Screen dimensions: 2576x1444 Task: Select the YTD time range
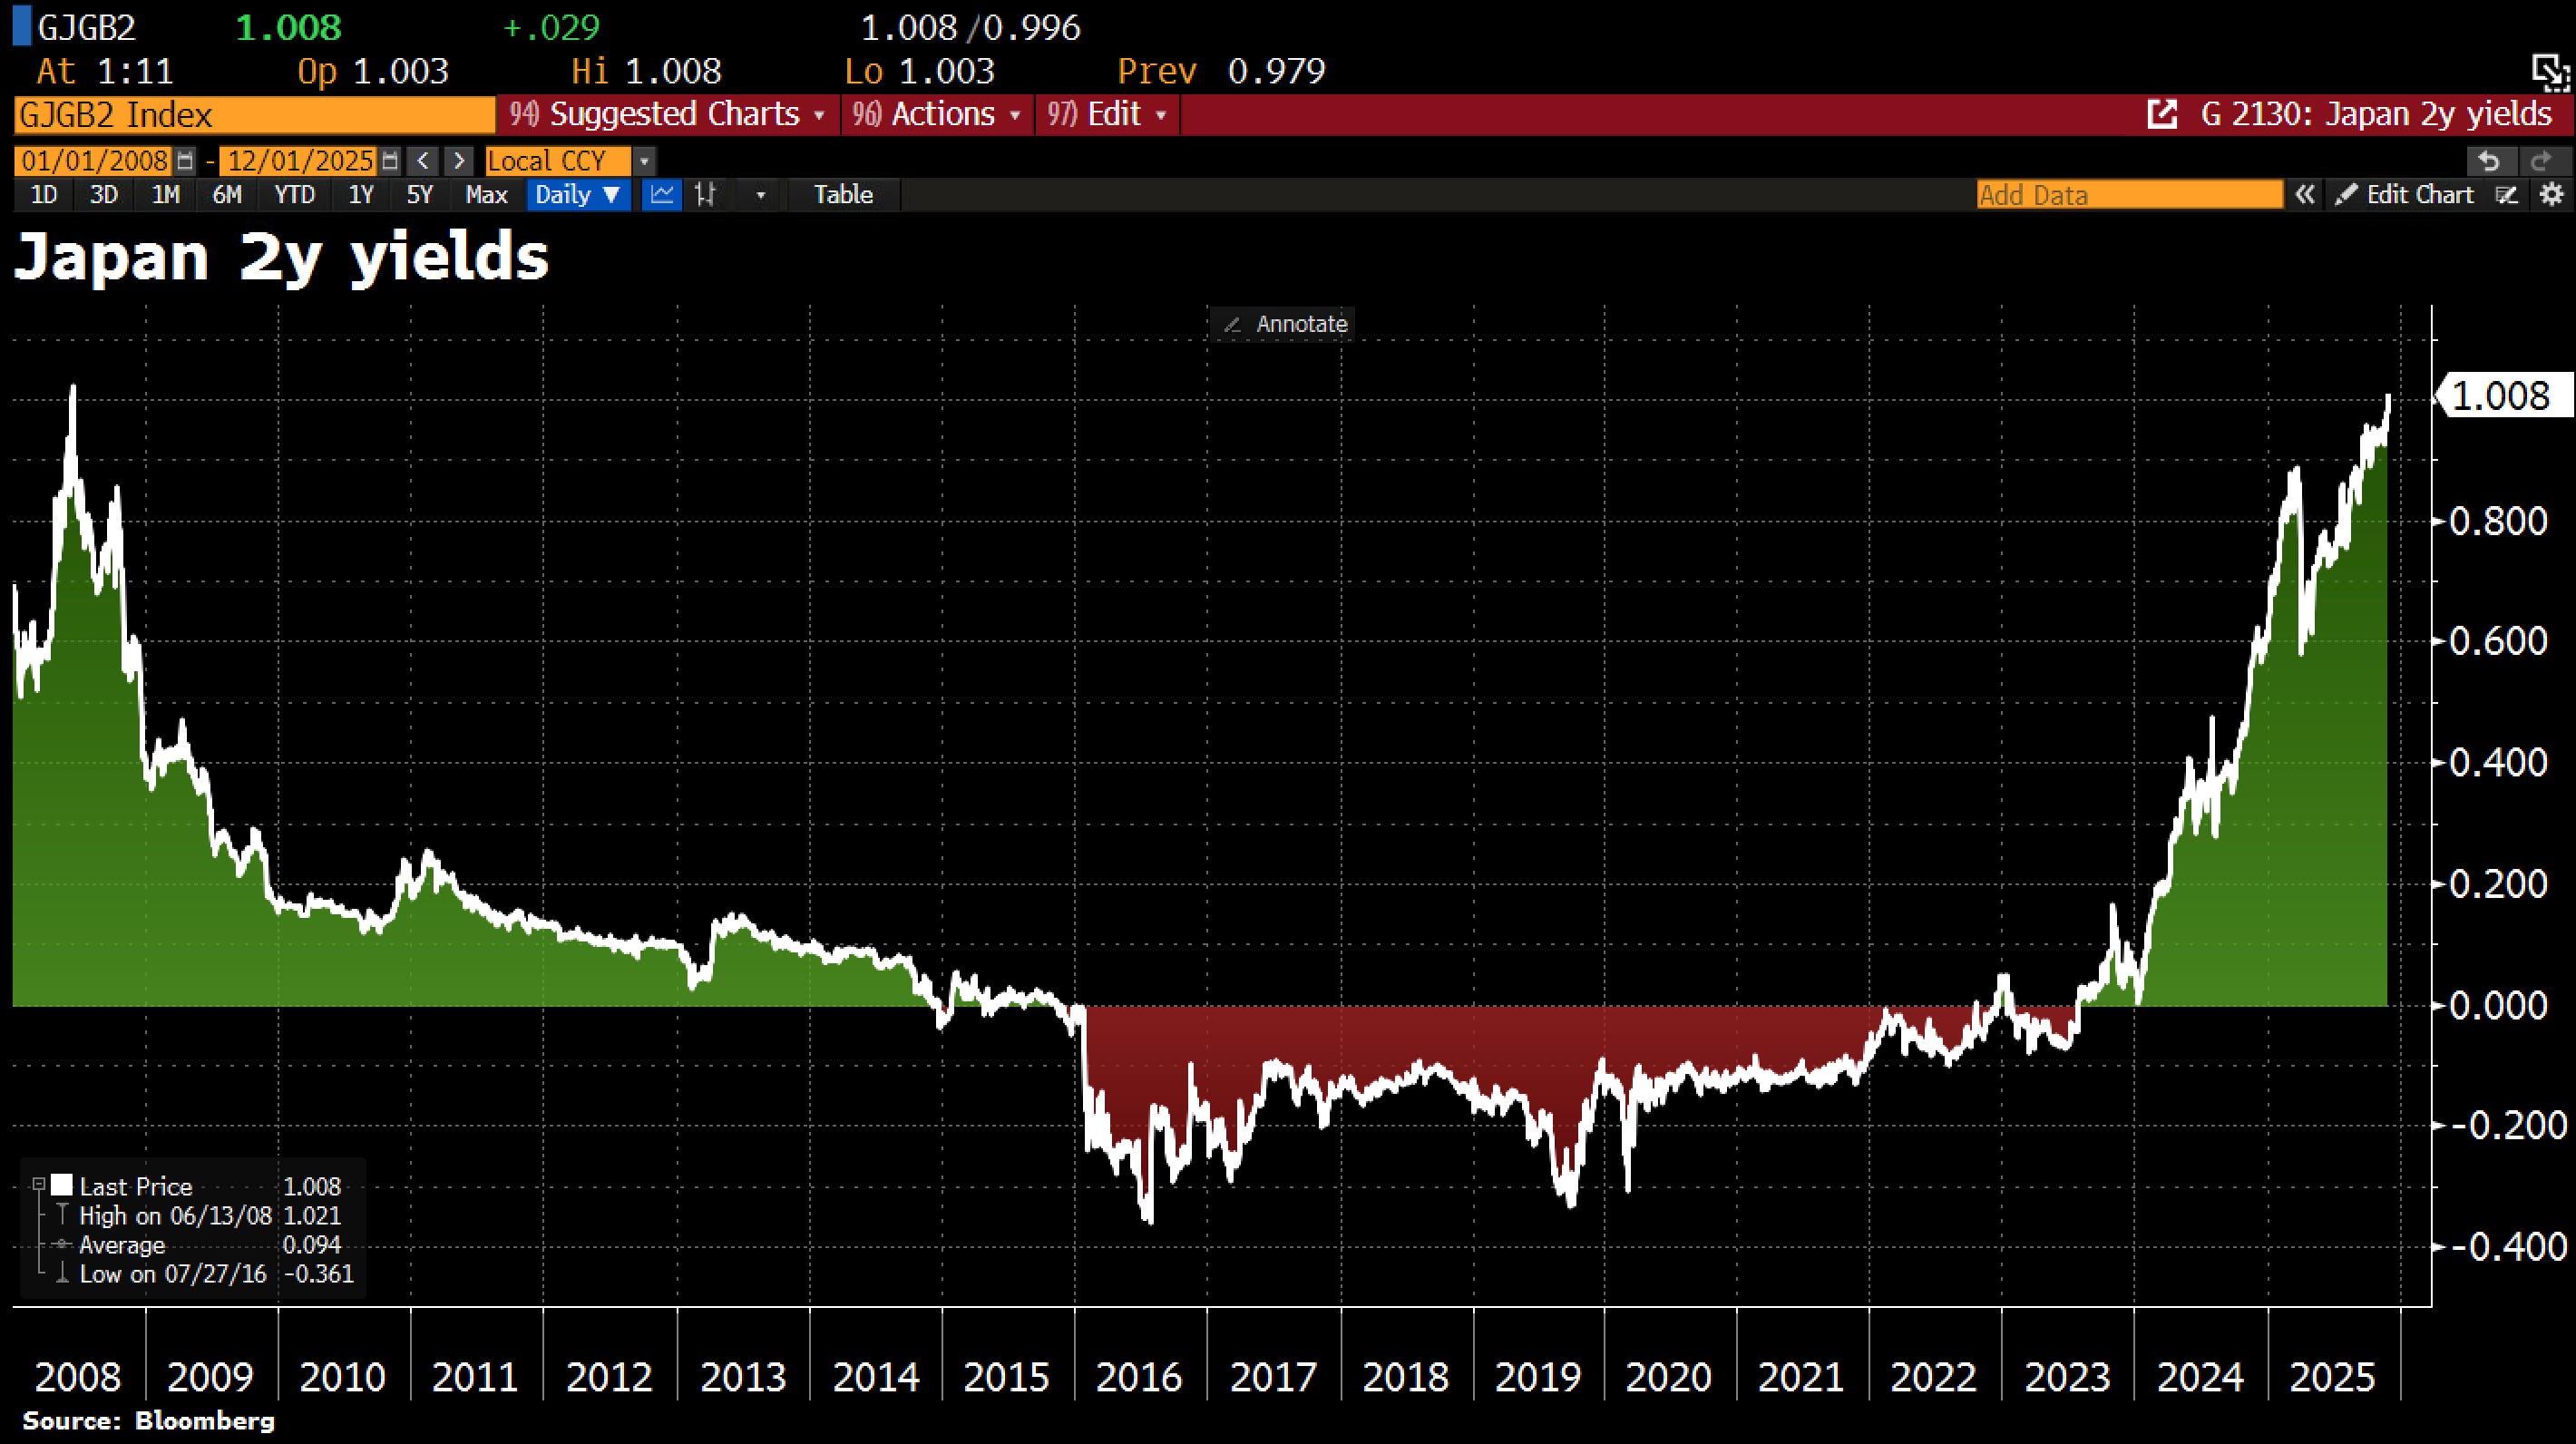(x=294, y=194)
